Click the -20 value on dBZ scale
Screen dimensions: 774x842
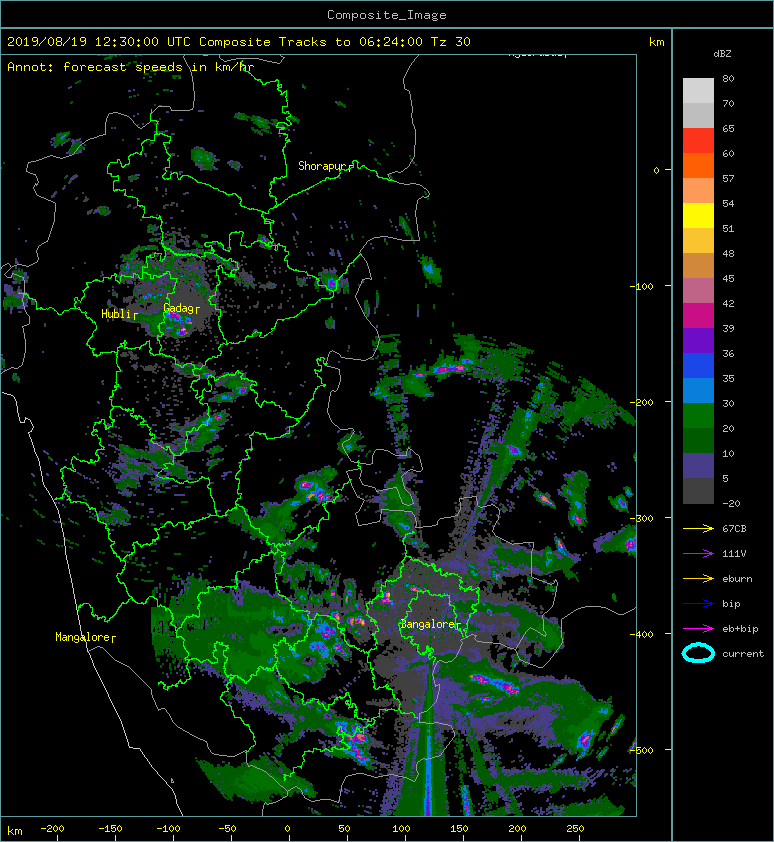click(731, 504)
